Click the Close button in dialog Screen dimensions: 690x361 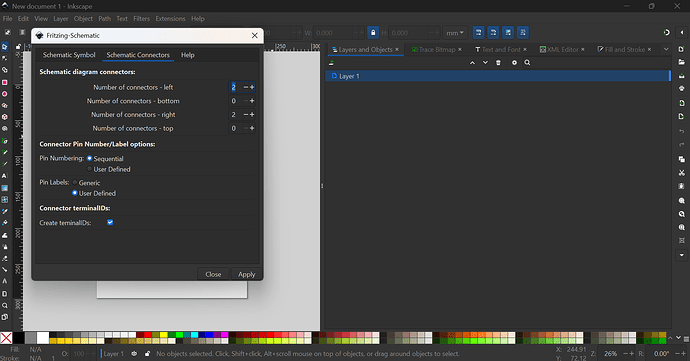(x=213, y=274)
